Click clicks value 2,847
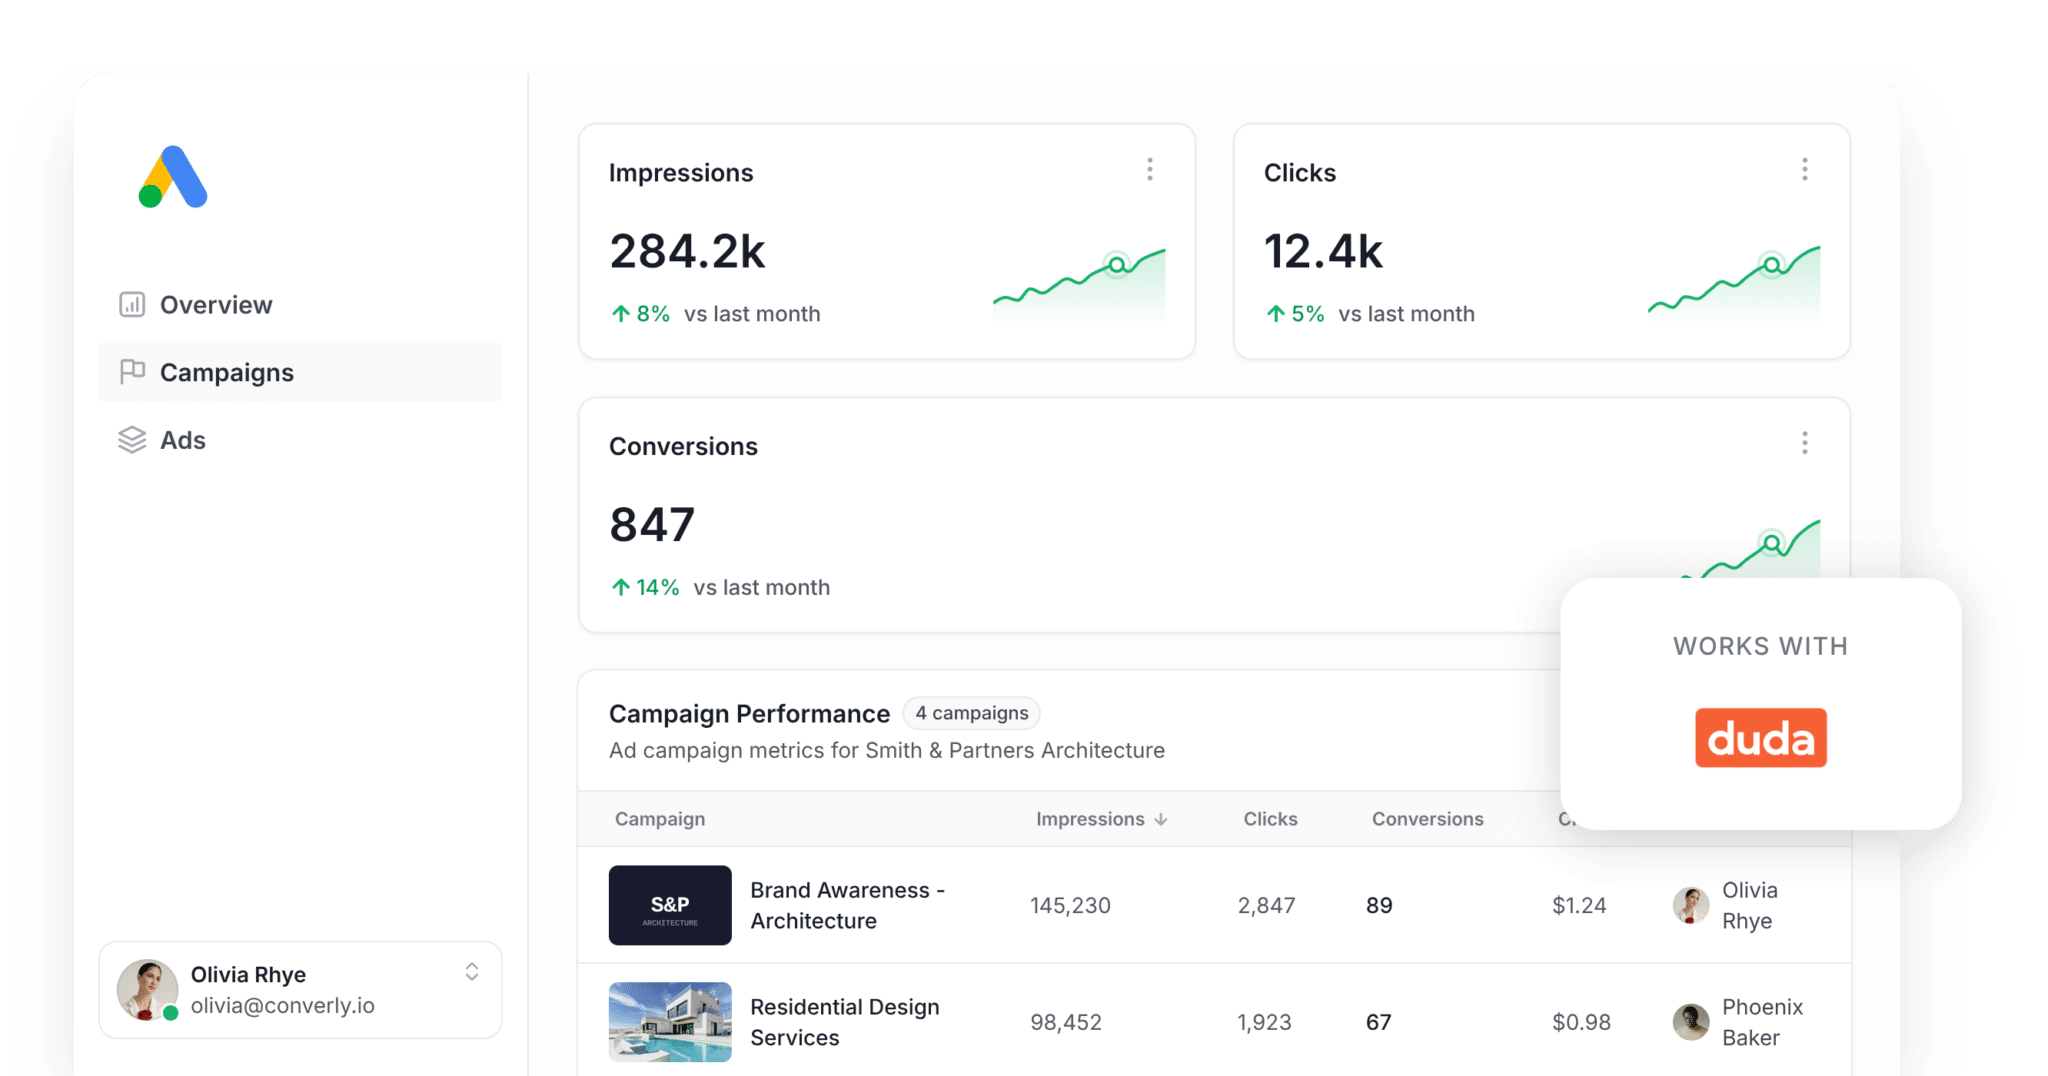 tap(1266, 905)
